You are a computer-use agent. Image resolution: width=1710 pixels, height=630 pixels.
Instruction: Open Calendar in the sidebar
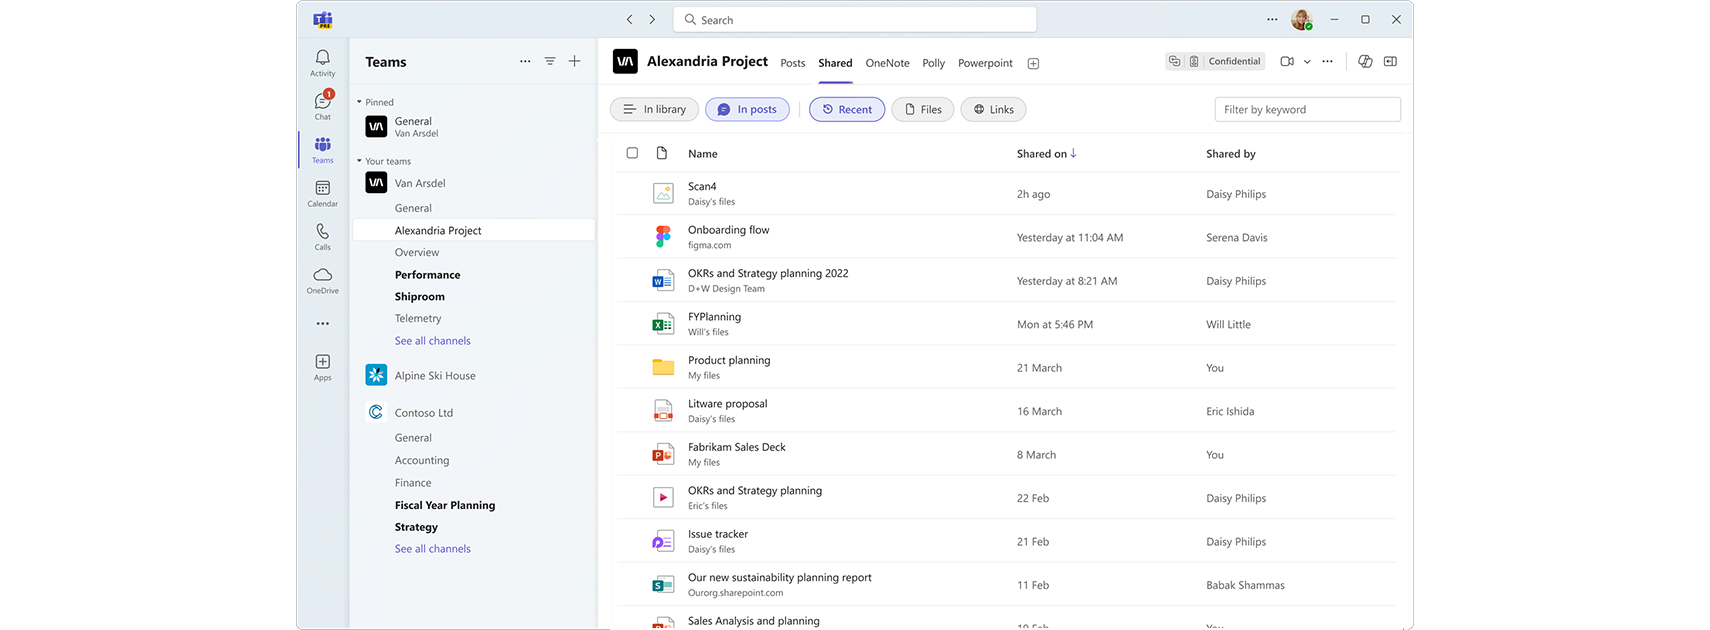click(x=322, y=193)
